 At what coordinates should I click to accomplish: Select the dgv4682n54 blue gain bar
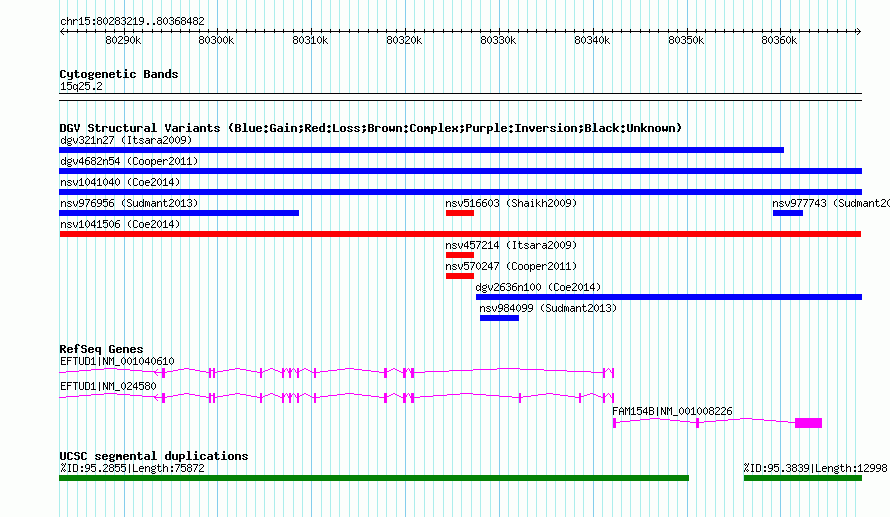[460, 171]
